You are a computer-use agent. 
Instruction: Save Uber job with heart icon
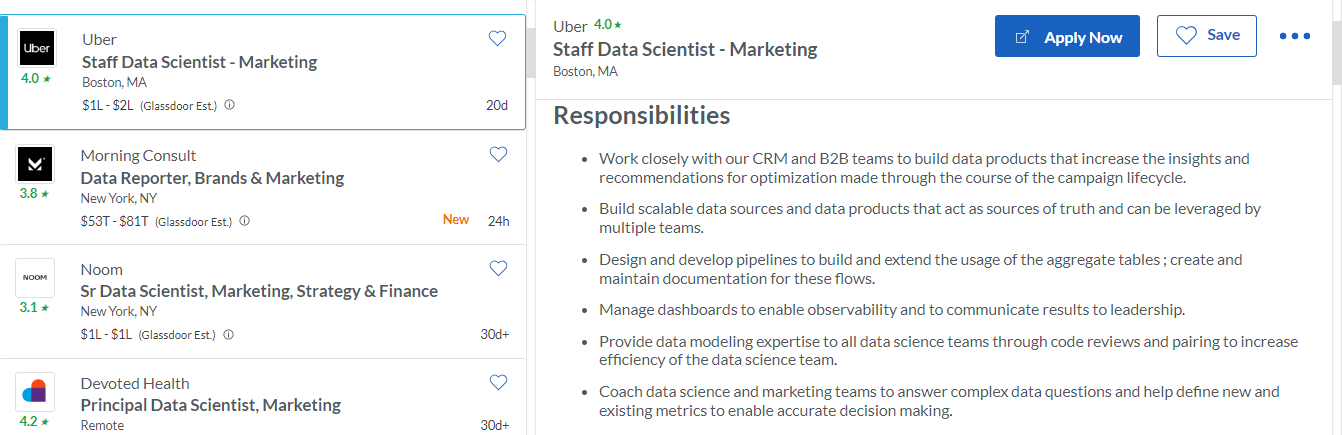coord(497,38)
